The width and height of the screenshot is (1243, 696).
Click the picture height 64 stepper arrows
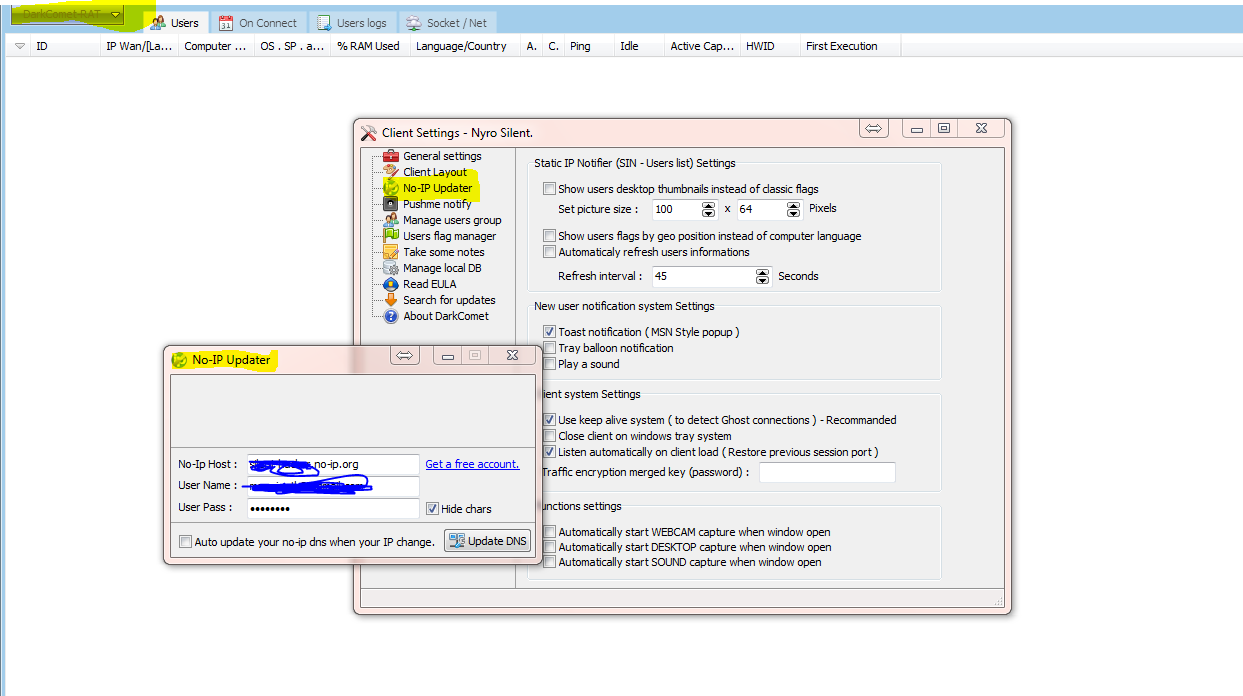coord(794,209)
